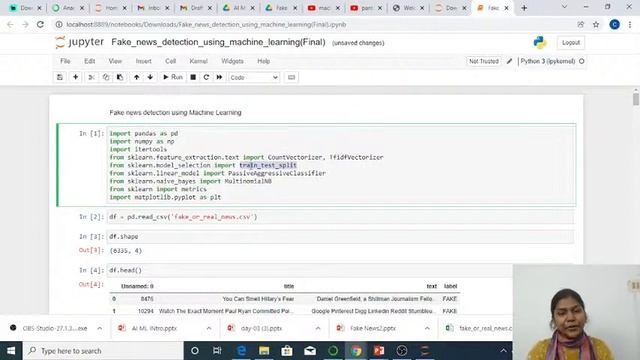Insert cell below using plus icon
Image resolution: width=640 pixels, height=360 pixels.
(76, 77)
